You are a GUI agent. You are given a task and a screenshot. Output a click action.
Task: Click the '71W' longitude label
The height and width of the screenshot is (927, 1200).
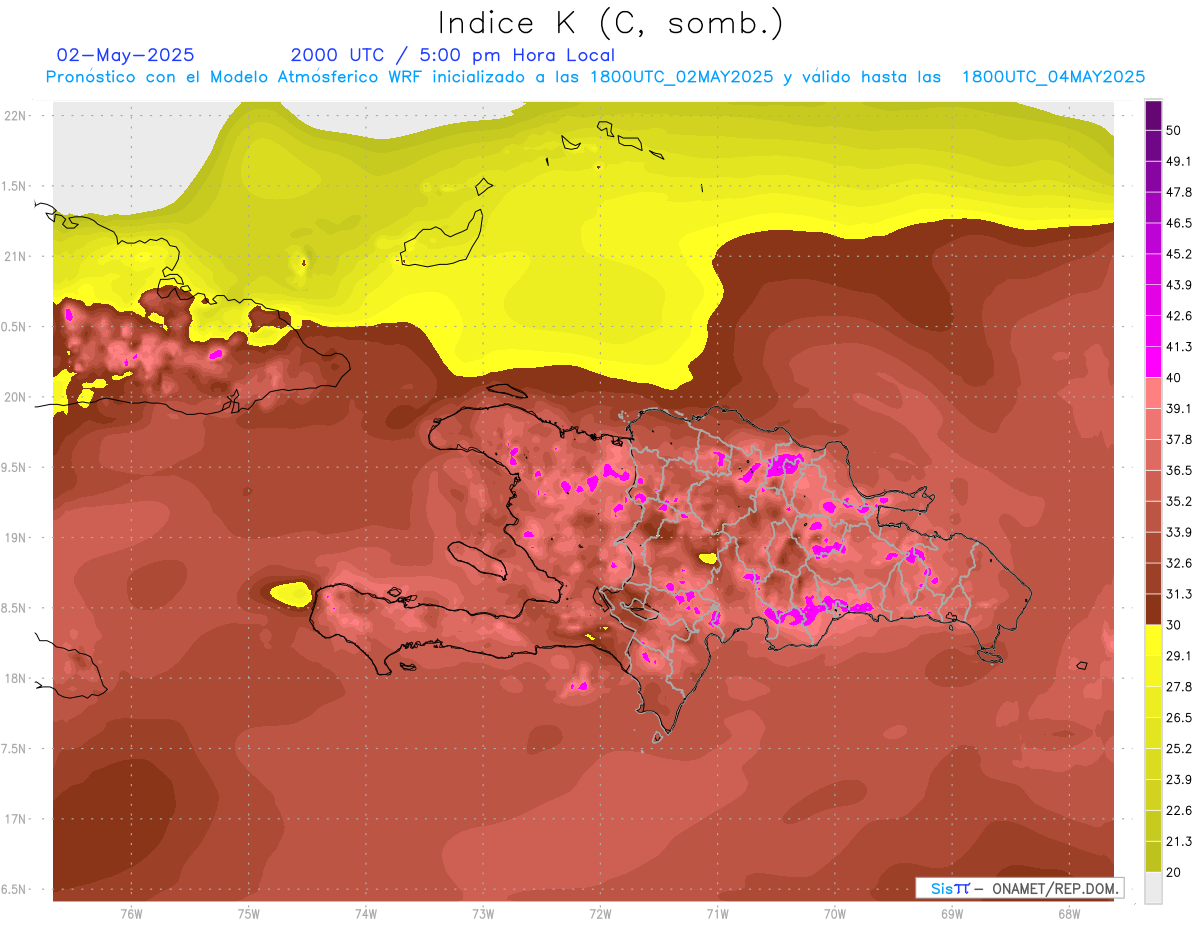click(x=717, y=914)
